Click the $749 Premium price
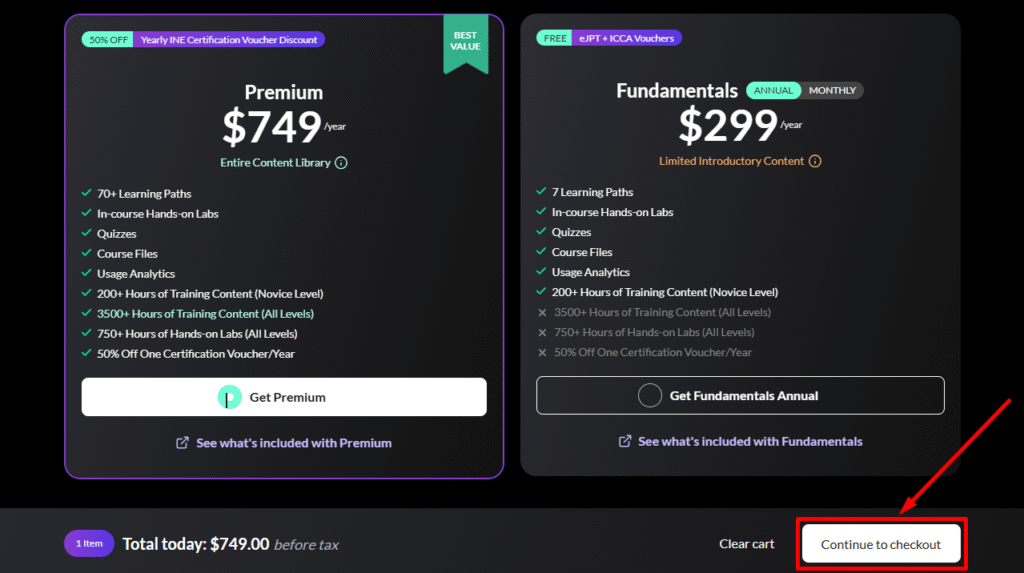The width and height of the screenshot is (1024, 573). (271, 127)
